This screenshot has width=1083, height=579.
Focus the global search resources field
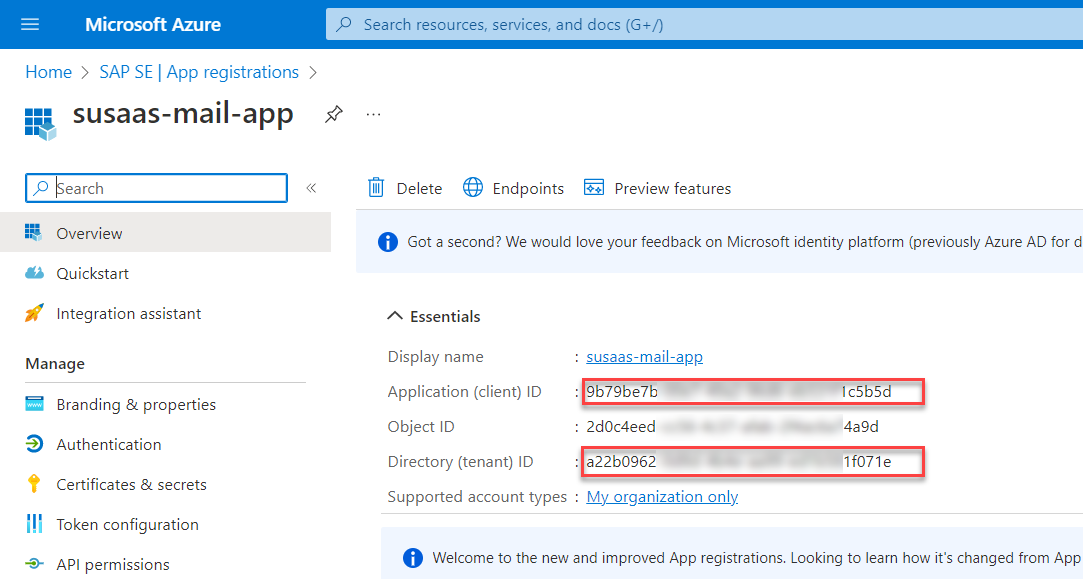705,25
